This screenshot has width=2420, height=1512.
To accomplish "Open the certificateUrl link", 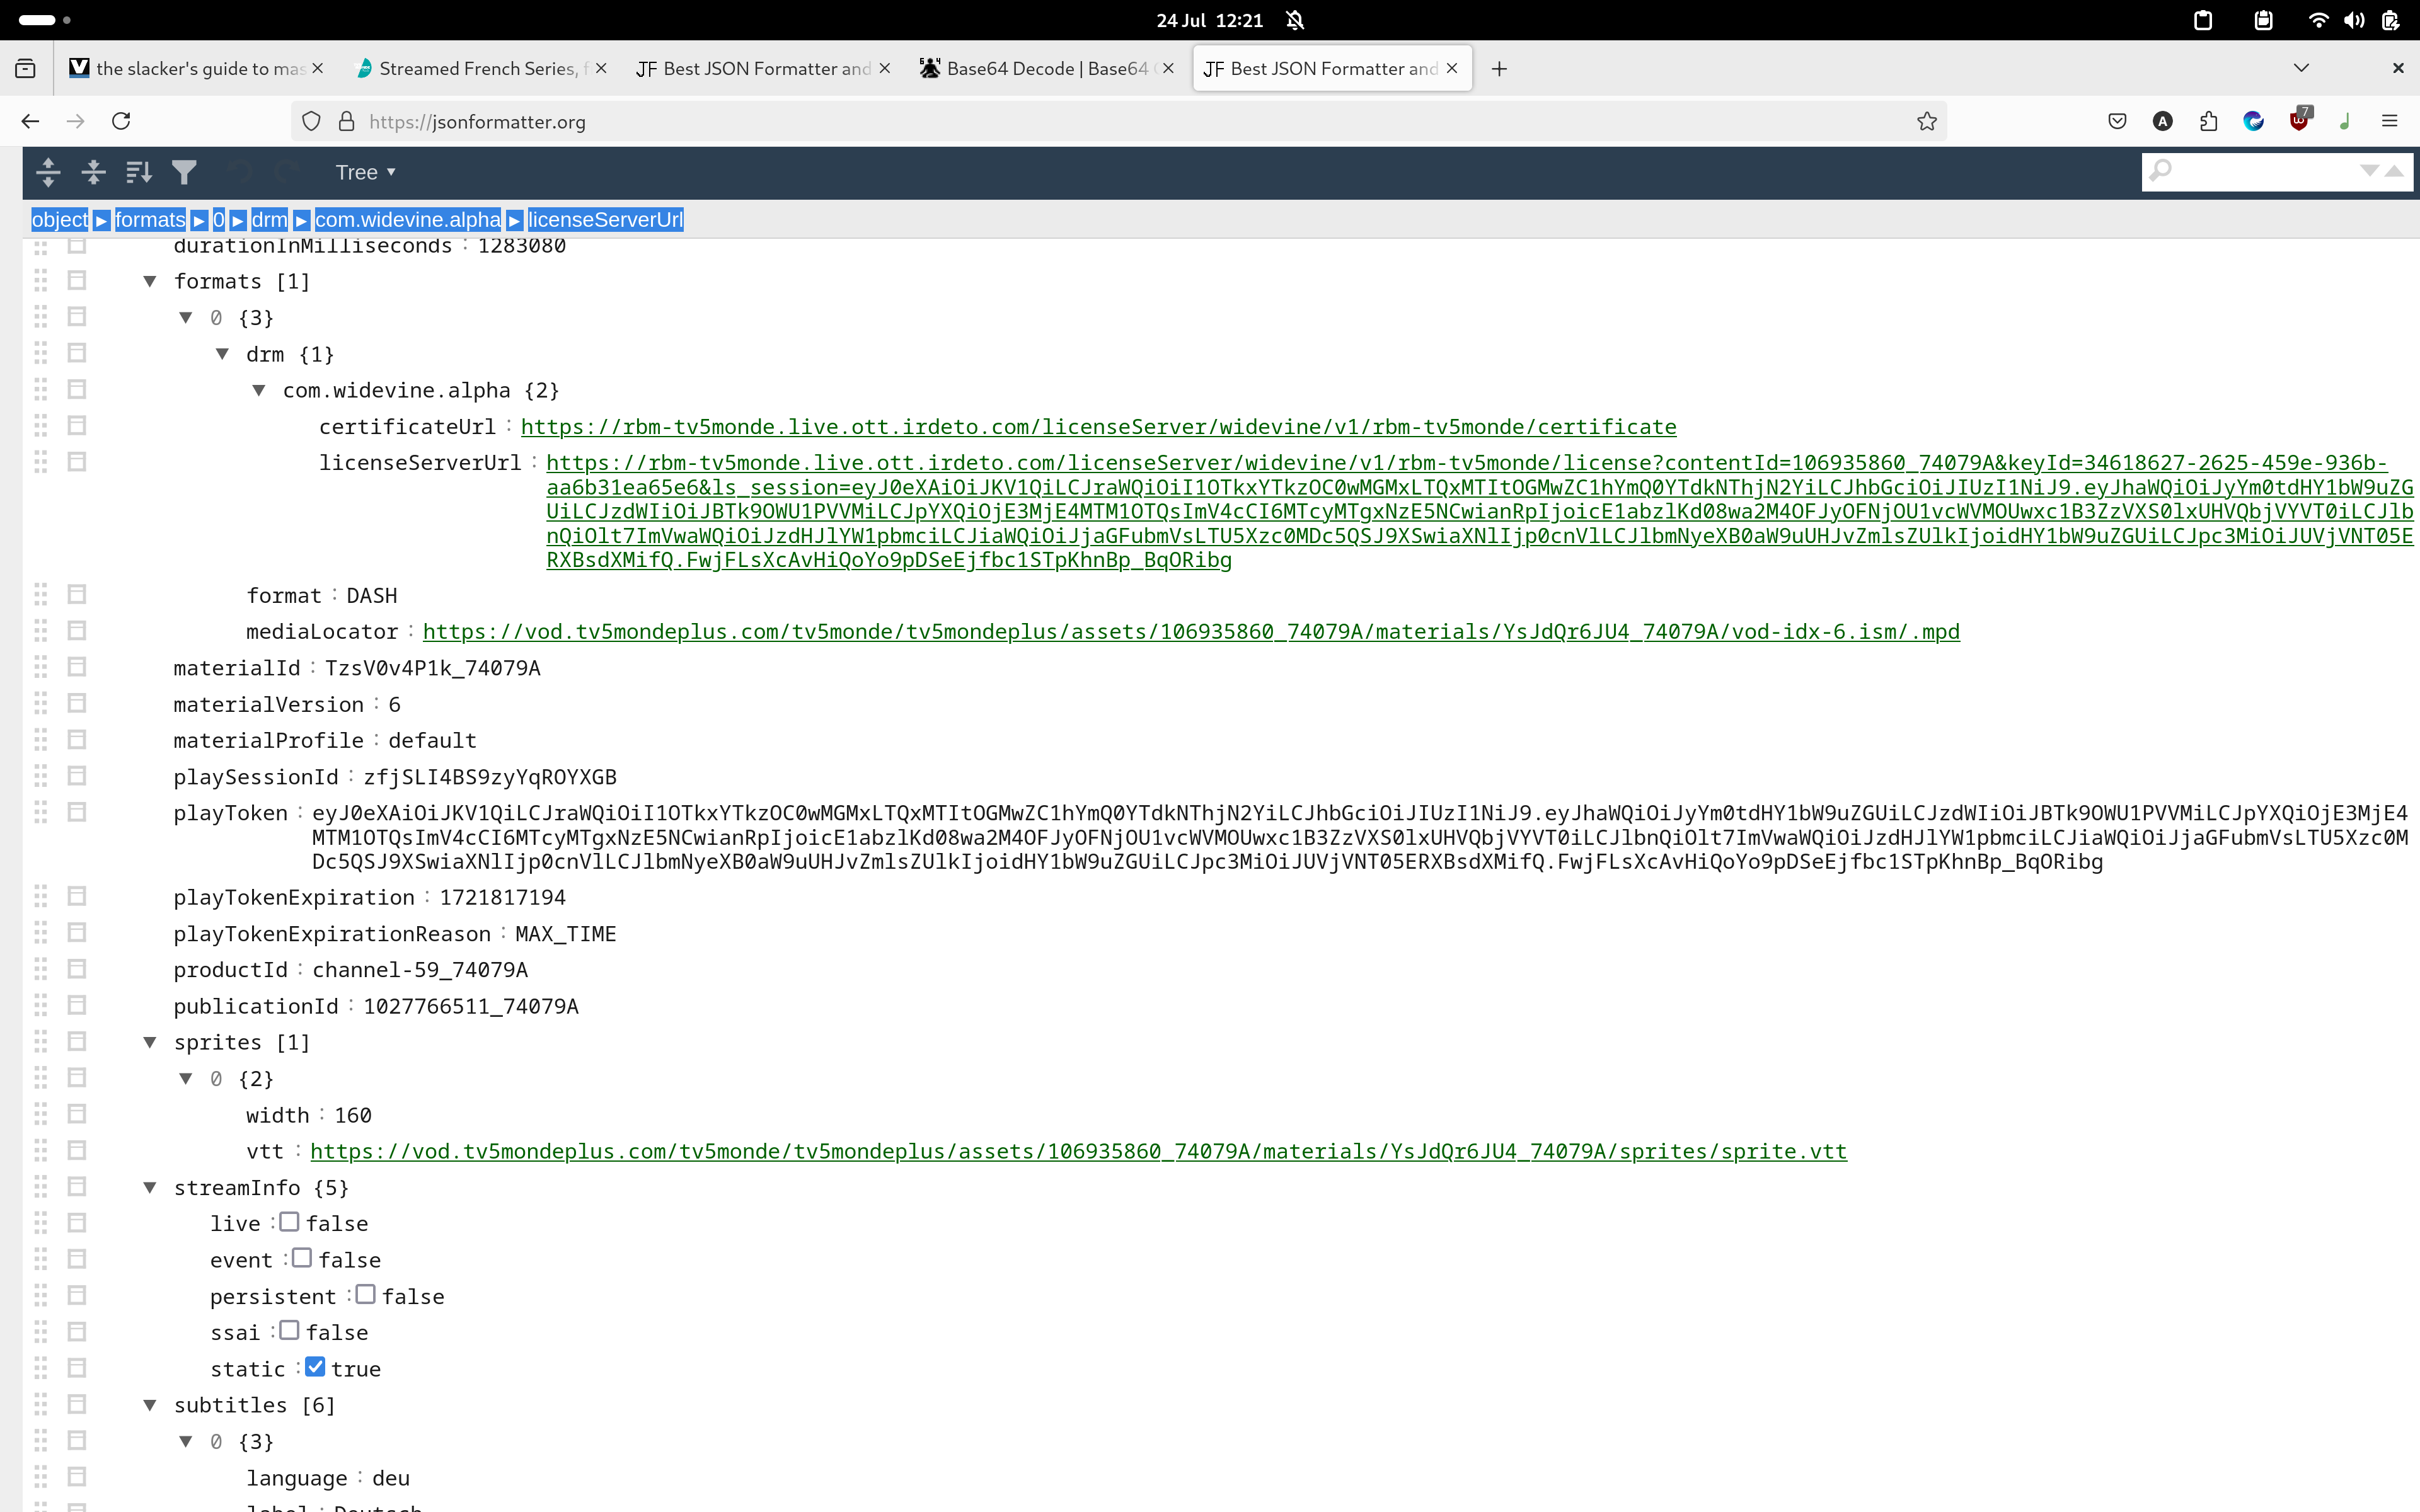I will [x=1098, y=427].
